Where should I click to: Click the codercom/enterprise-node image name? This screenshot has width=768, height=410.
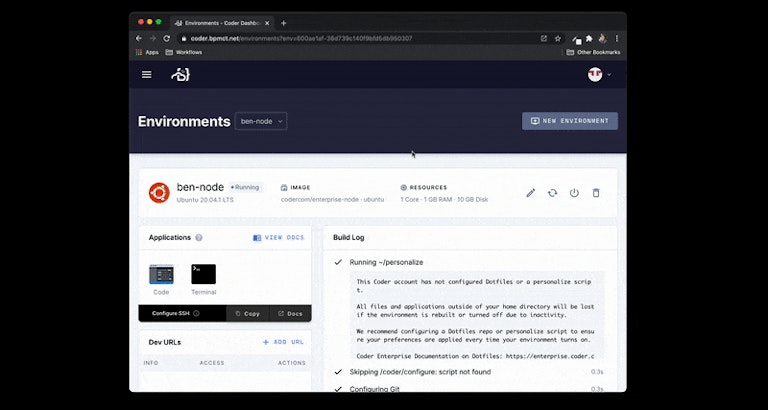pos(333,199)
